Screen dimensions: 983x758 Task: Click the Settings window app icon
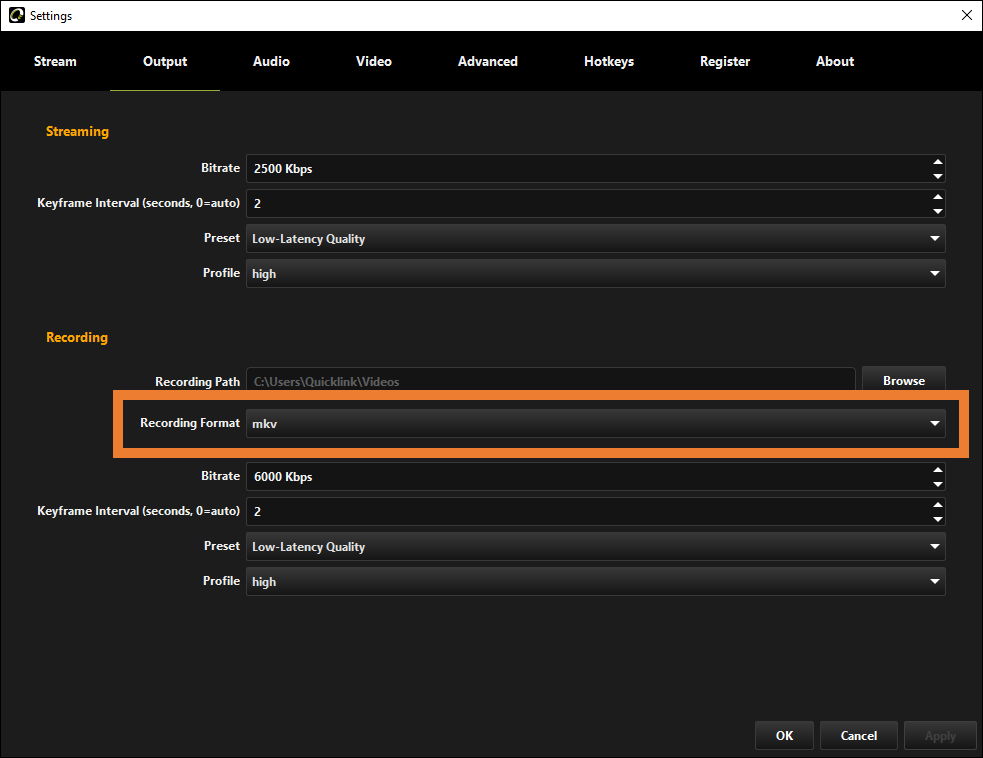coord(16,15)
